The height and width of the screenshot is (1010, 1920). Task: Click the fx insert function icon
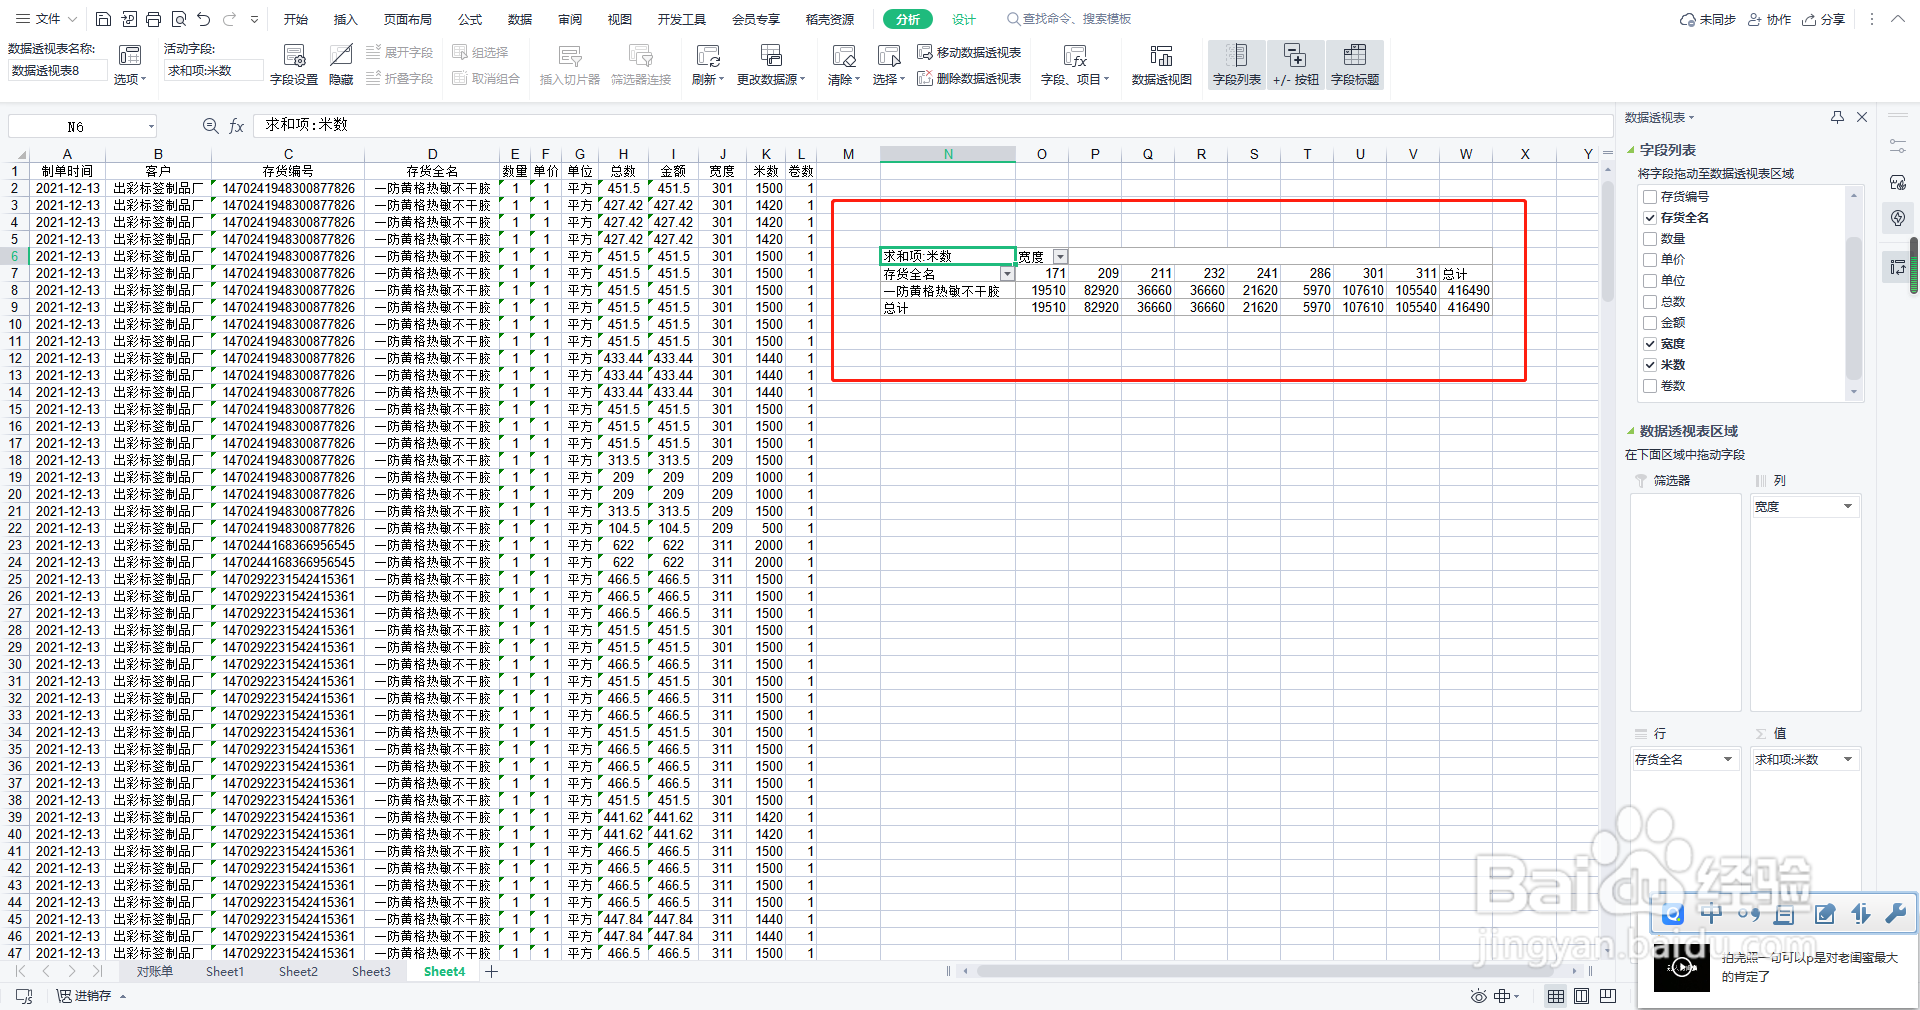[x=237, y=126]
